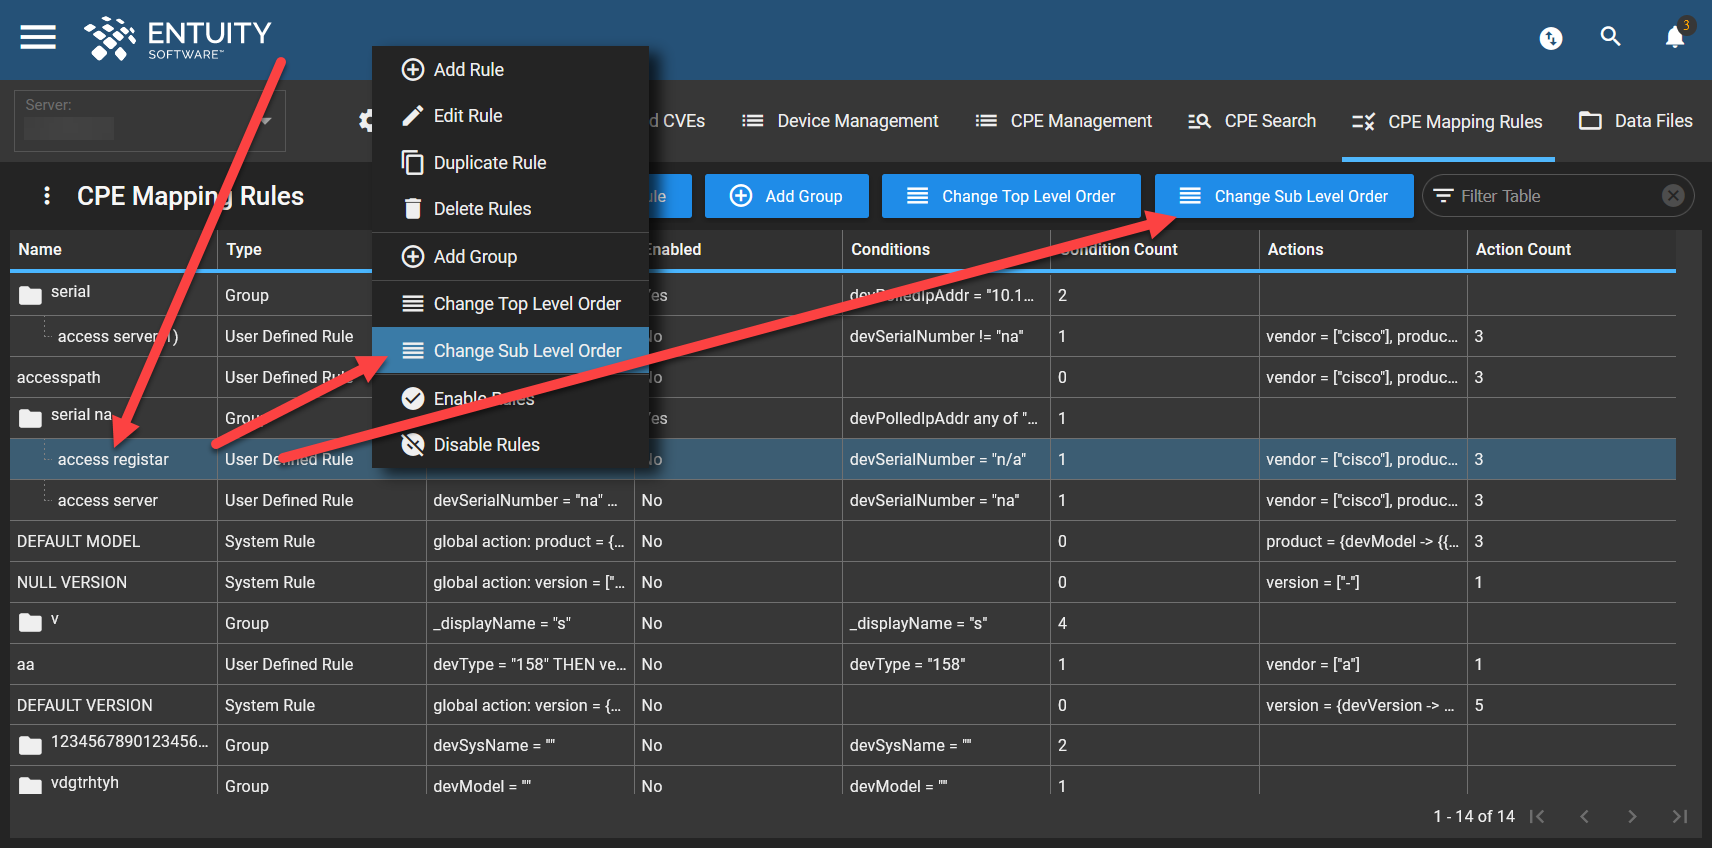This screenshot has height=848, width=1712.
Task: Select Change Sub Level Order menu entry
Action: (x=510, y=351)
